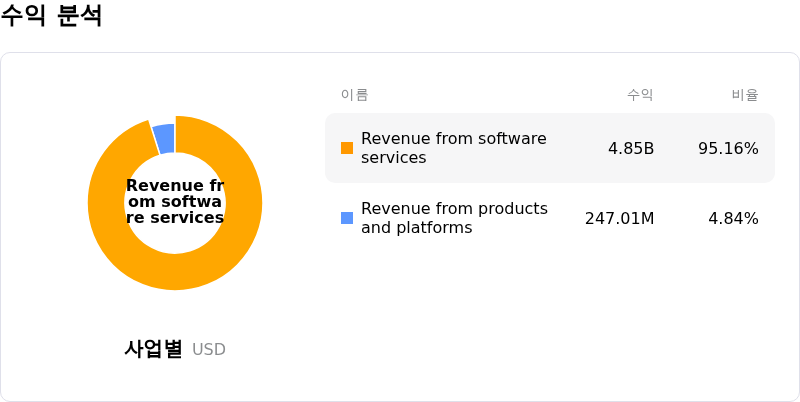Click the 비율 column header
Viewport: 800px width, 402px height.
745,95
